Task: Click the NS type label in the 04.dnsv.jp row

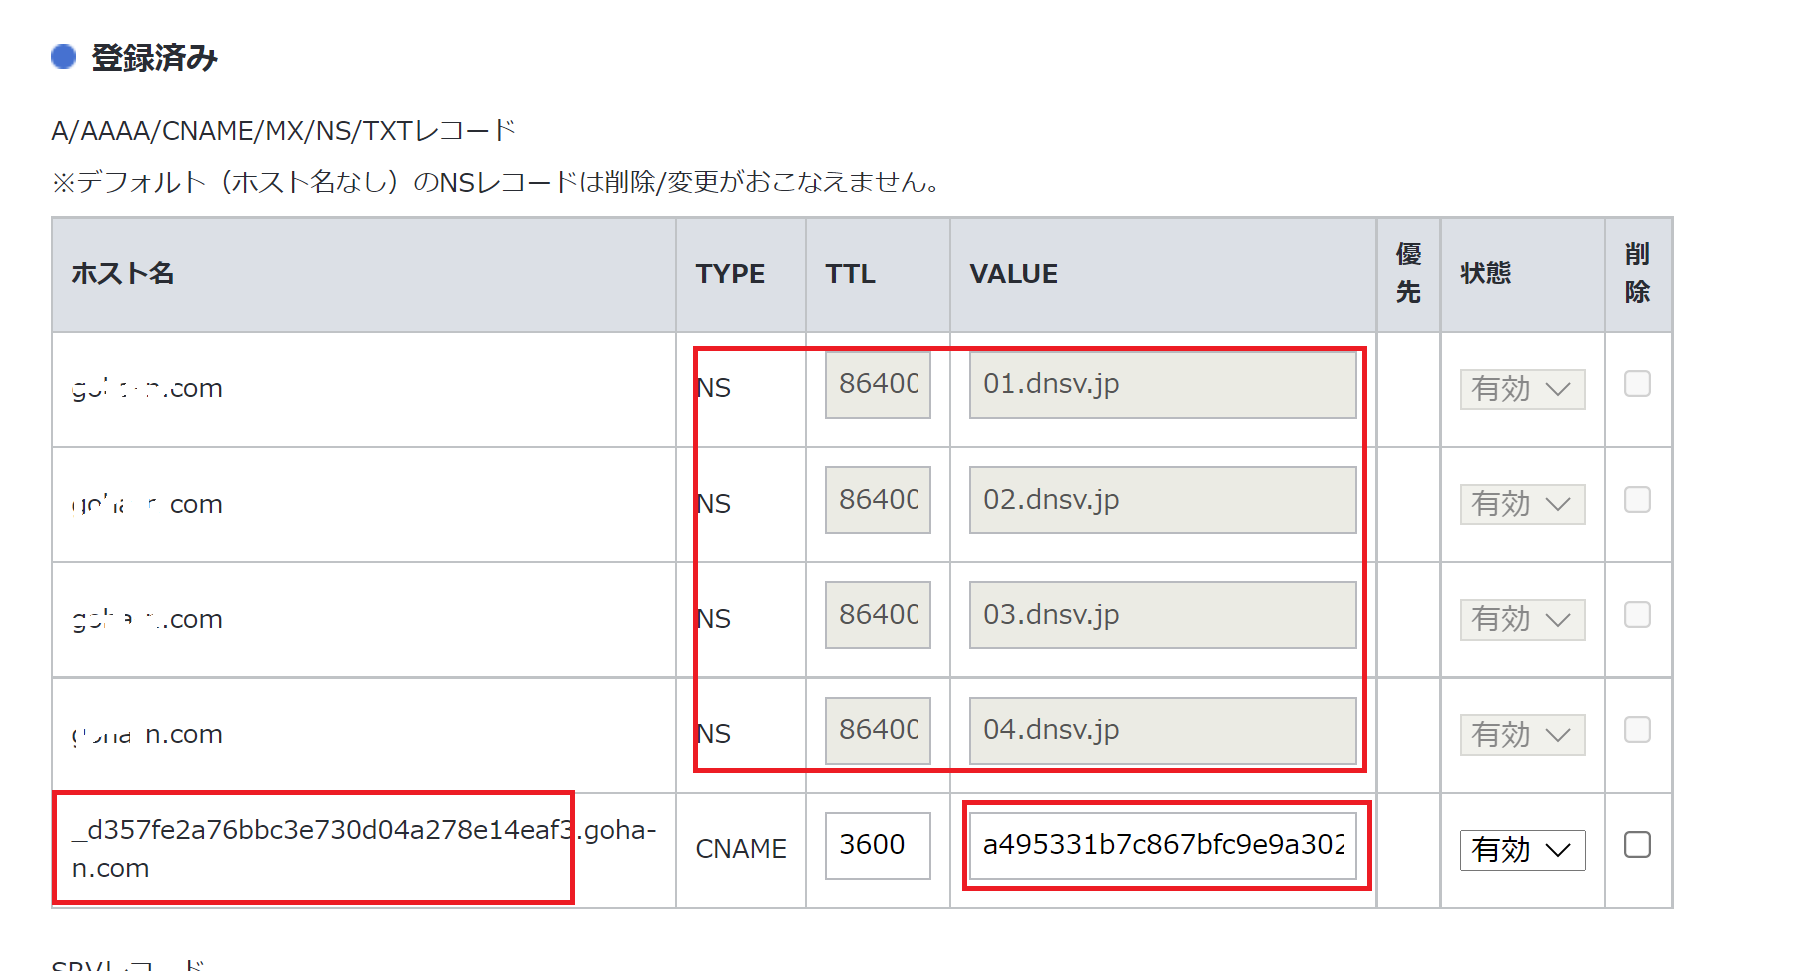Action: 714,734
